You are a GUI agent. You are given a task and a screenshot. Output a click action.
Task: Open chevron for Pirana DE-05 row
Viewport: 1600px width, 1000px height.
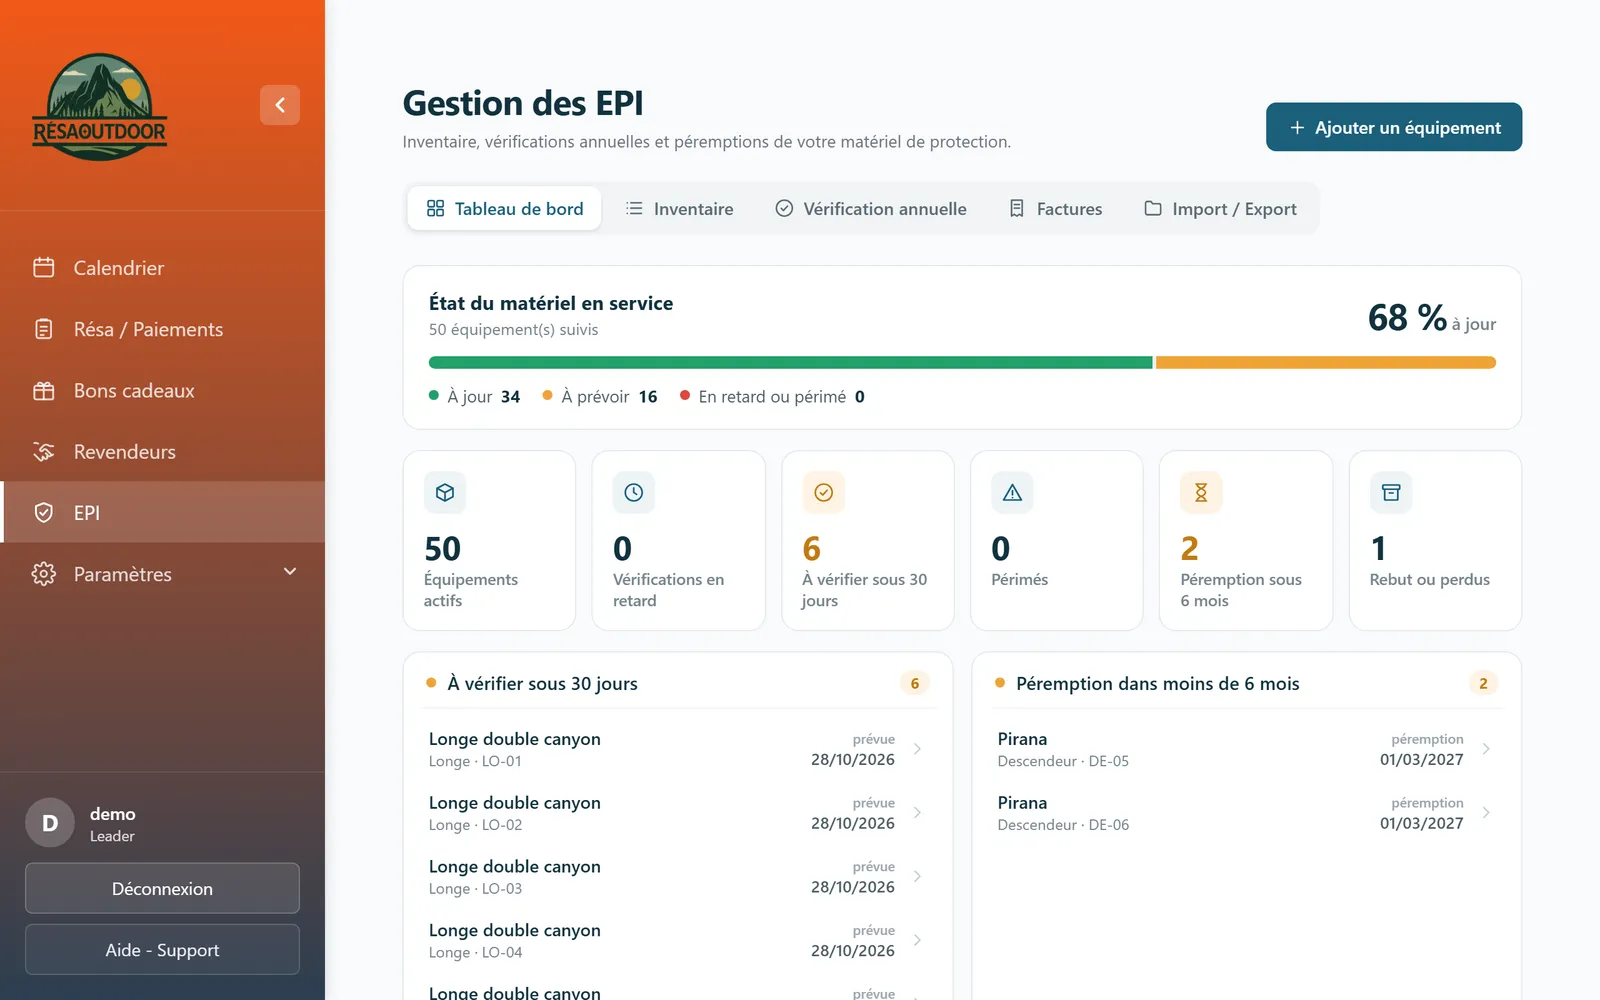(x=1486, y=749)
